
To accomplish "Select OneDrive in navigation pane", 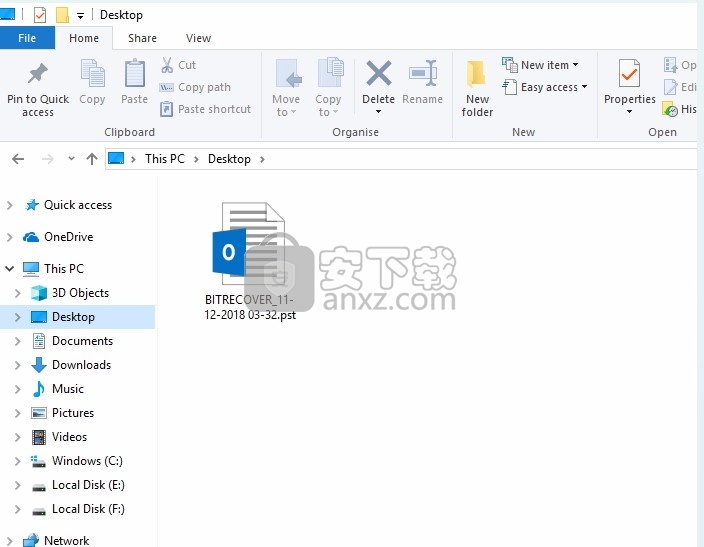I will (68, 237).
